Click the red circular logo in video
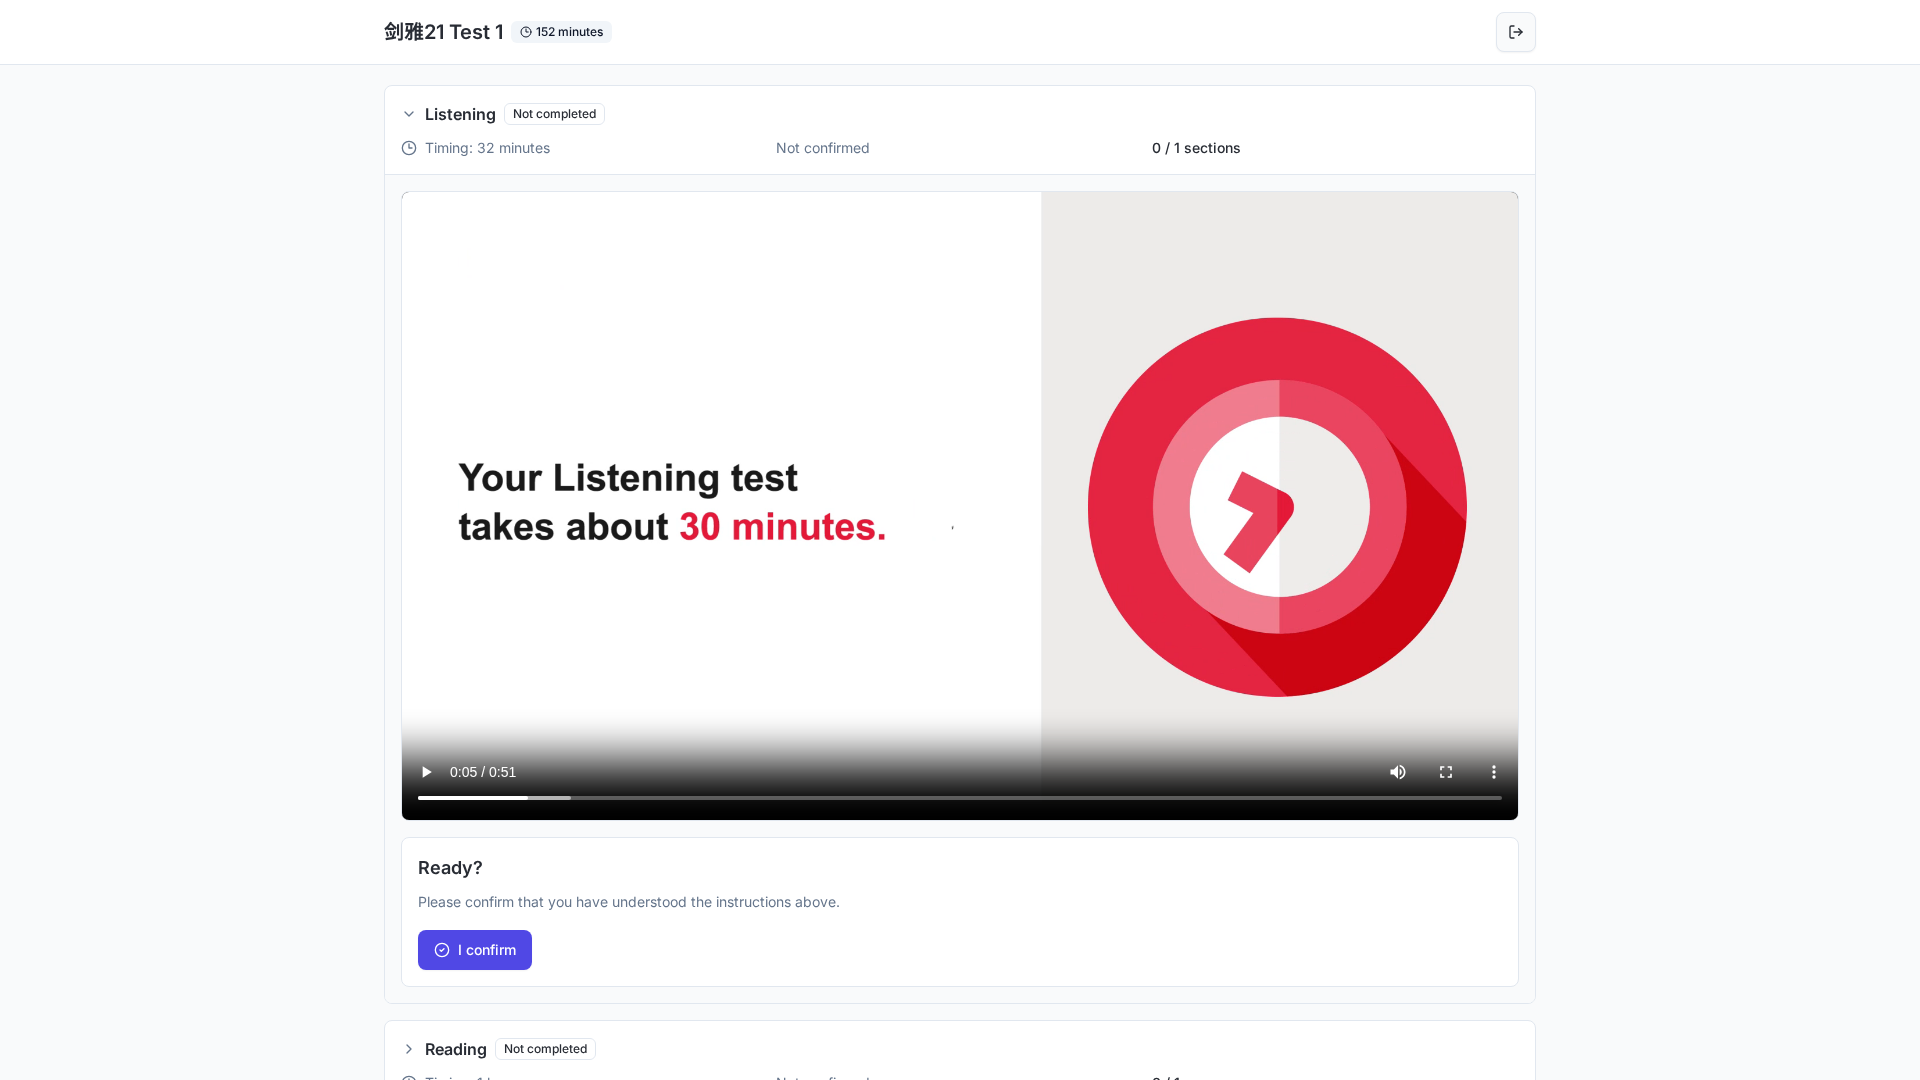This screenshot has width=1920, height=1080. pyautogui.click(x=1277, y=507)
